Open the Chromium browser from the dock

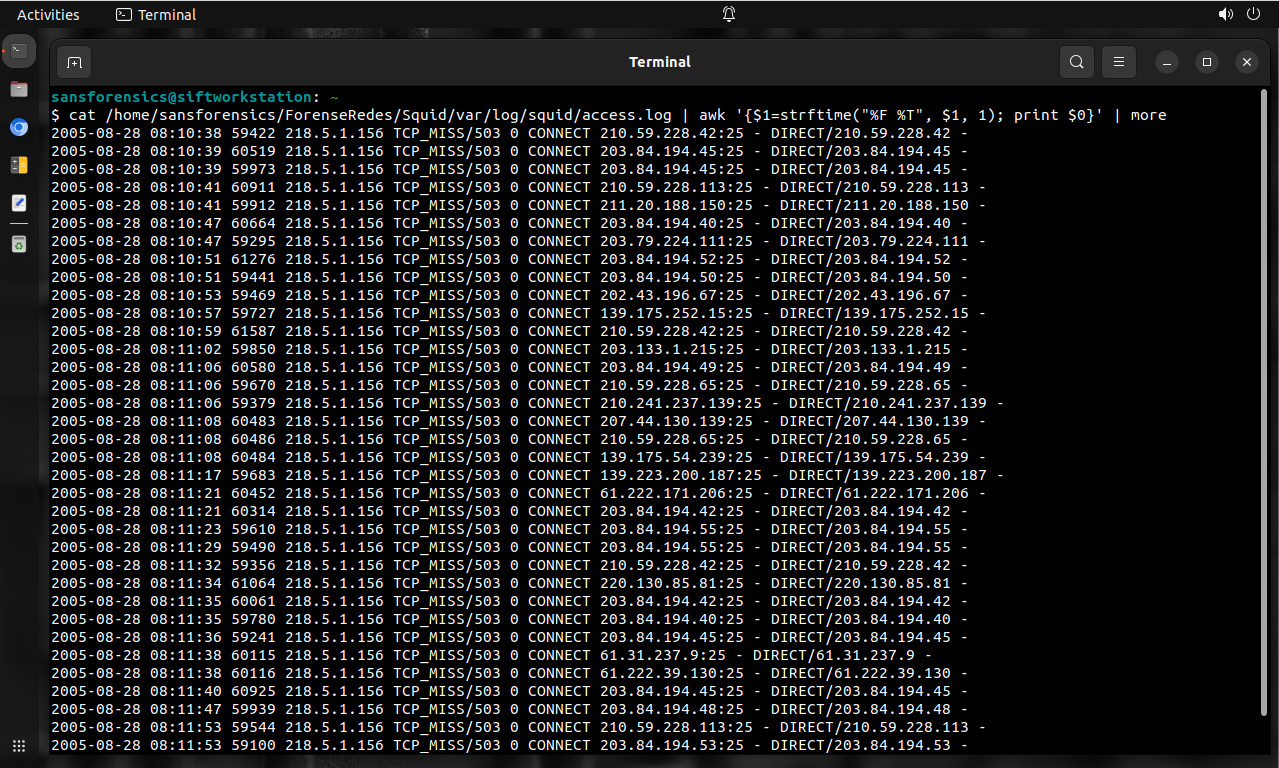pos(19,127)
